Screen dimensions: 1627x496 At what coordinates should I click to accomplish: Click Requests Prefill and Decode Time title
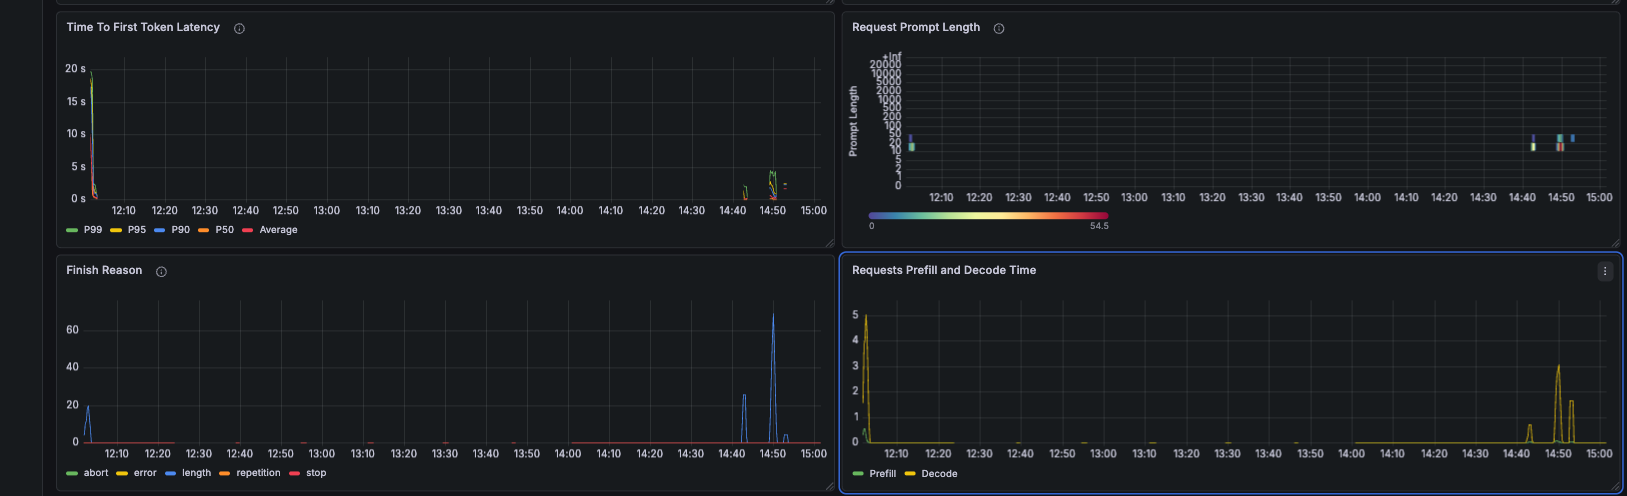(x=944, y=270)
